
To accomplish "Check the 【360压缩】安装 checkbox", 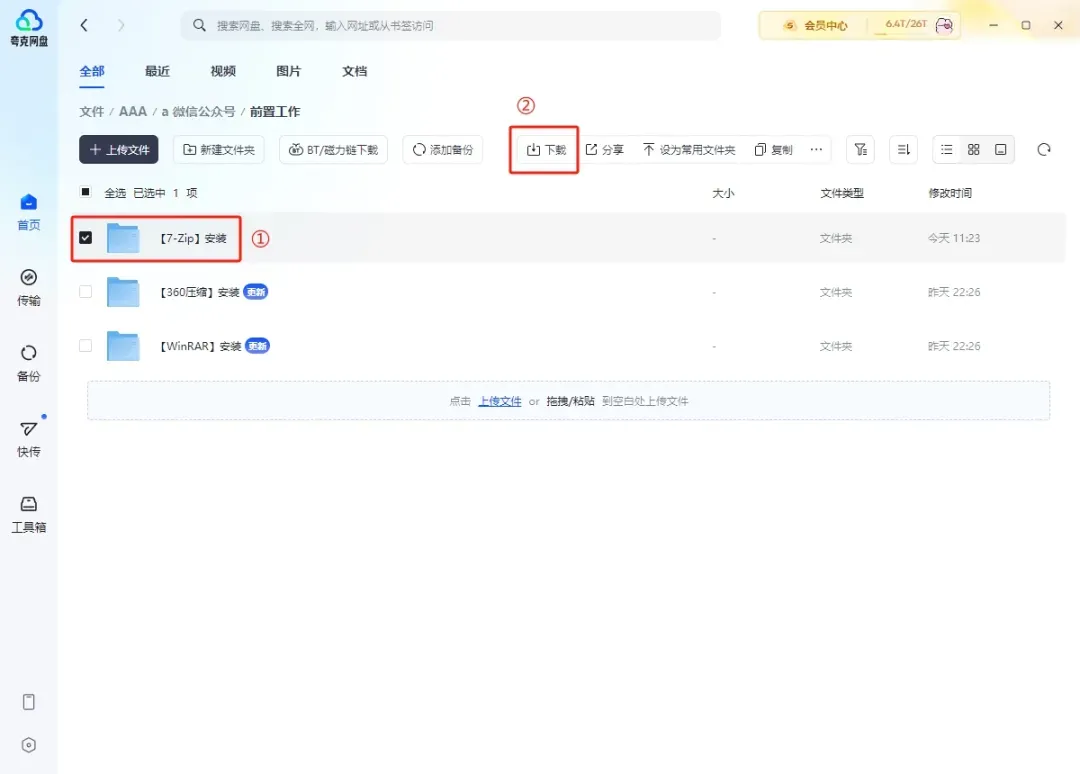I will tap(85, 291).
